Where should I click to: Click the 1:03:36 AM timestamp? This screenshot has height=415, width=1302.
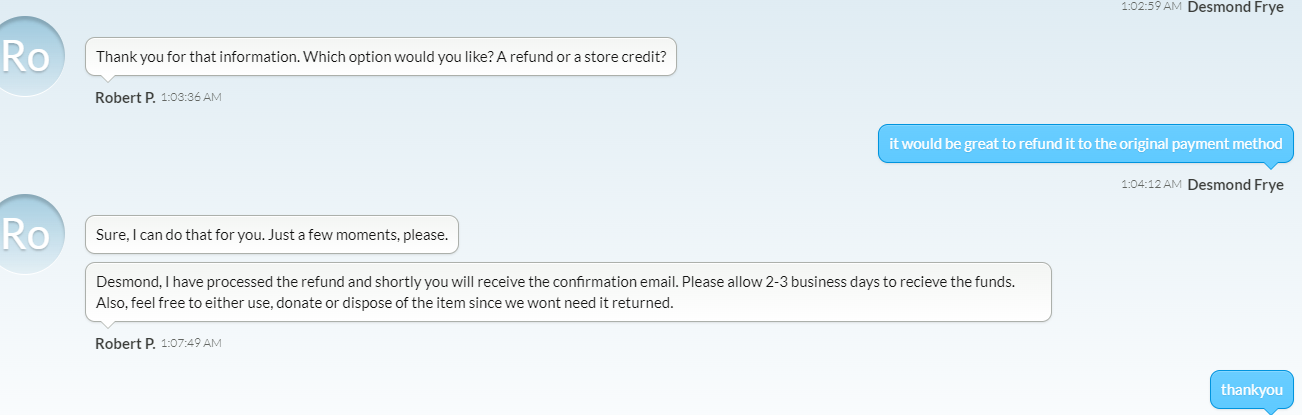click(x=191, y=98)
